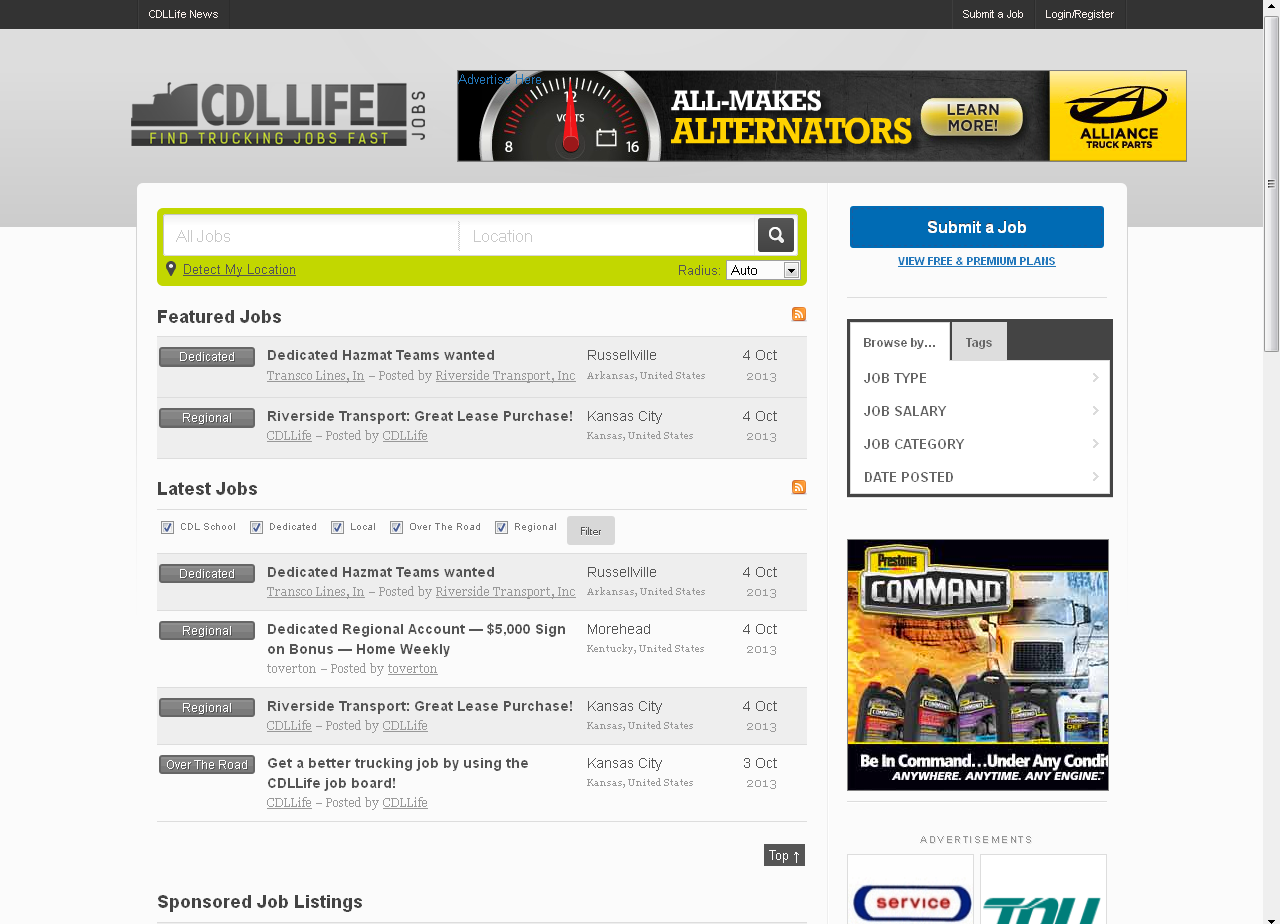Click the Location search field

point(608,236)
